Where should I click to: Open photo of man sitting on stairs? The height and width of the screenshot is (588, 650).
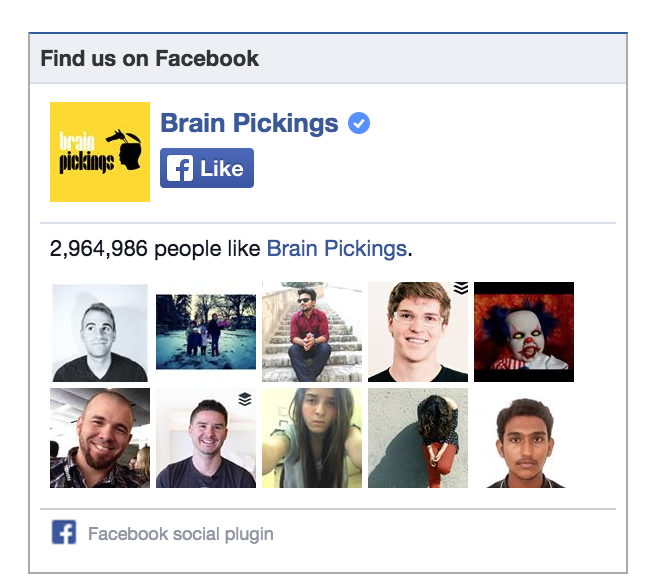tap(312, 332)
